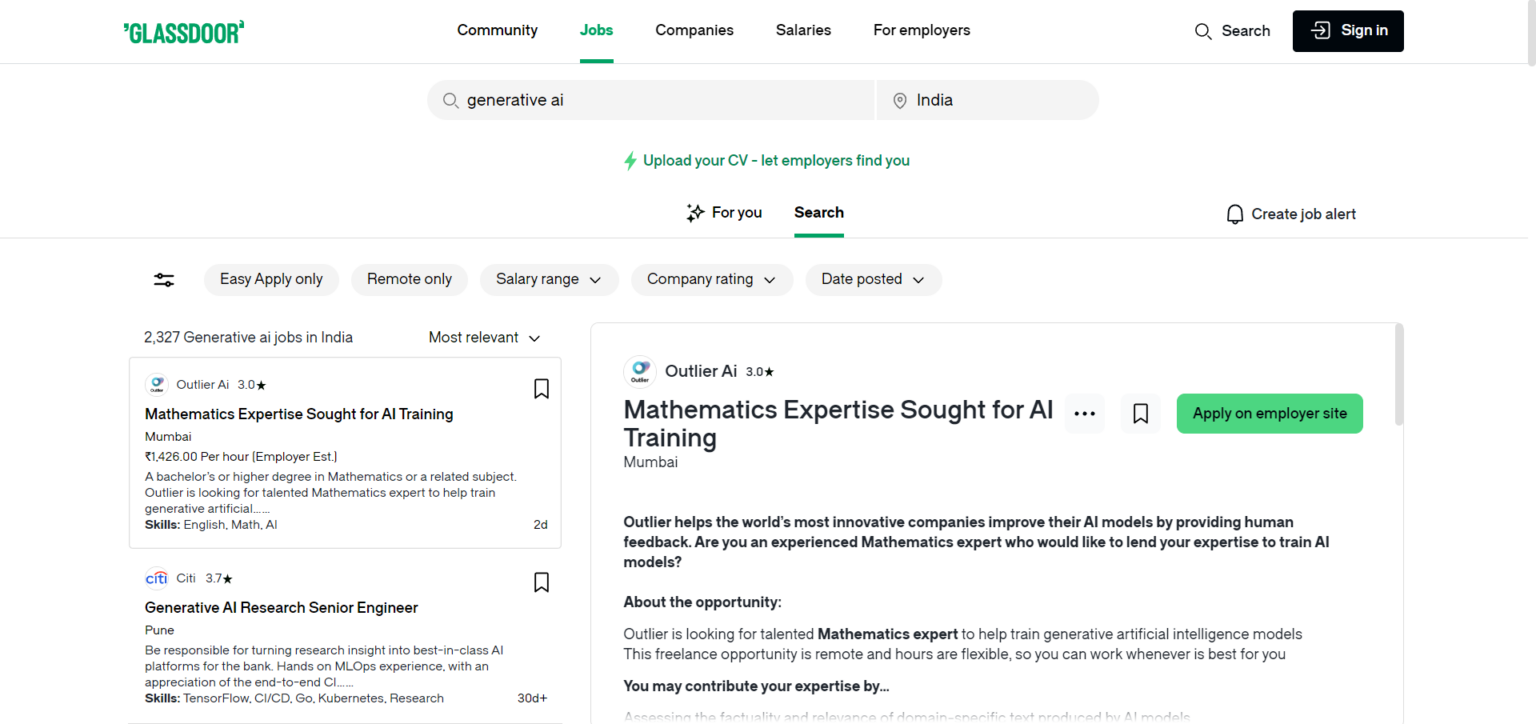
Task: Click the Citi company logo
Action: pos(157,577)
